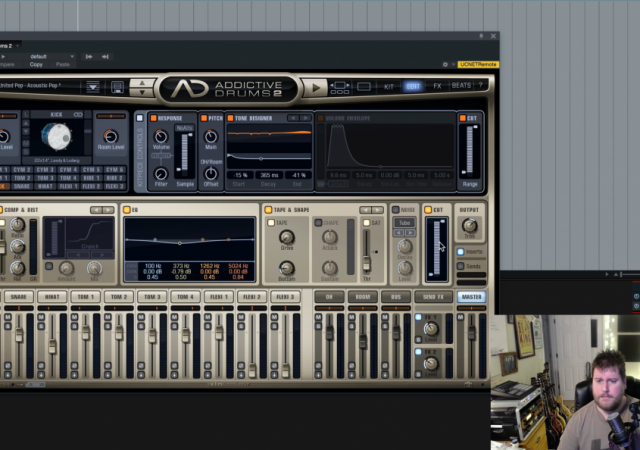Select the next COMP & DIST preset arrow
The image size is (640, 450).
click(x=108, y=210)
